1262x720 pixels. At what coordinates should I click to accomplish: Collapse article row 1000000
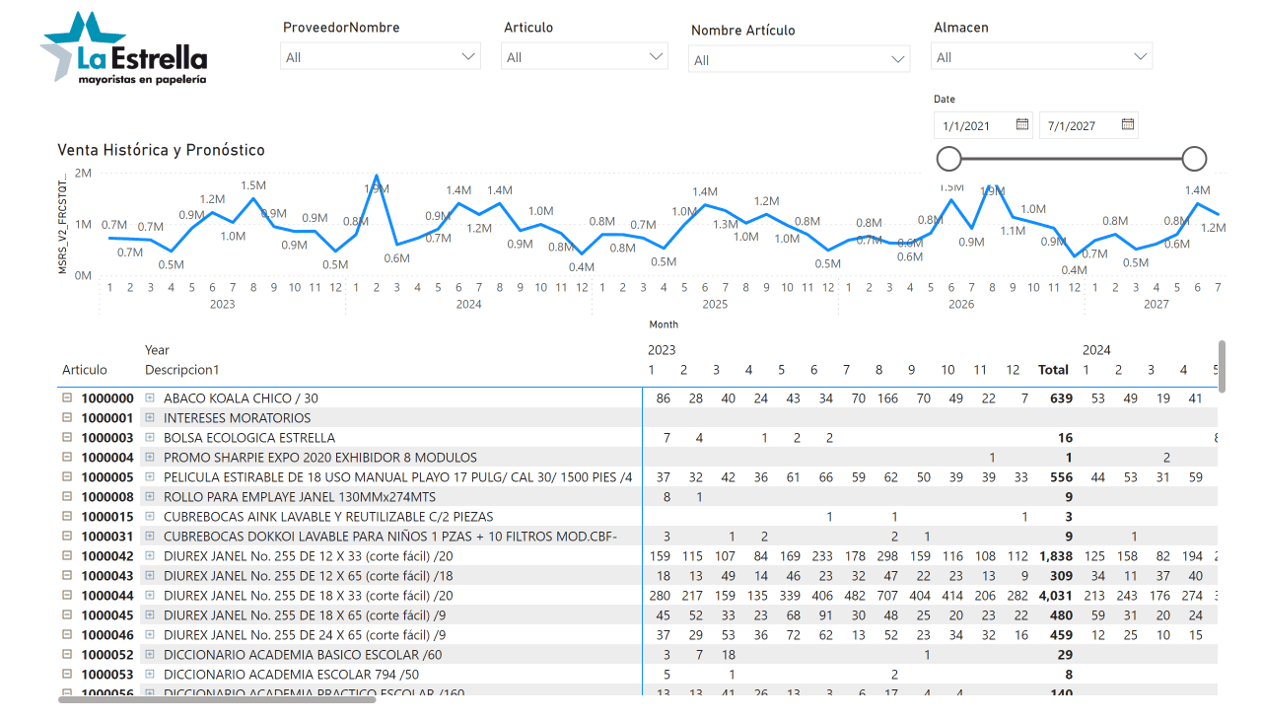tap(68, 398)
